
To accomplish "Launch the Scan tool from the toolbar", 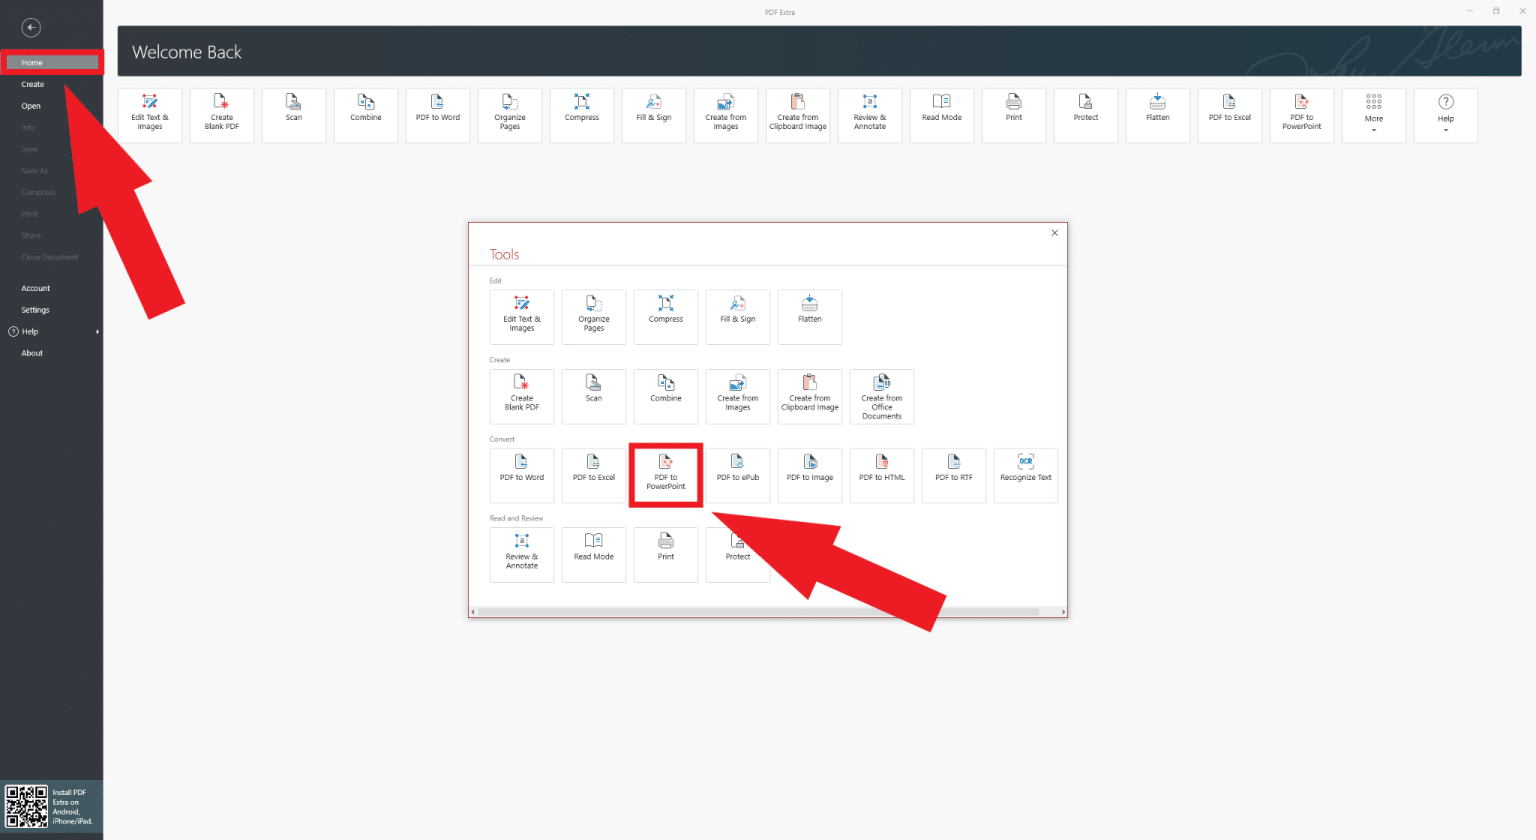I will [293, 114].
